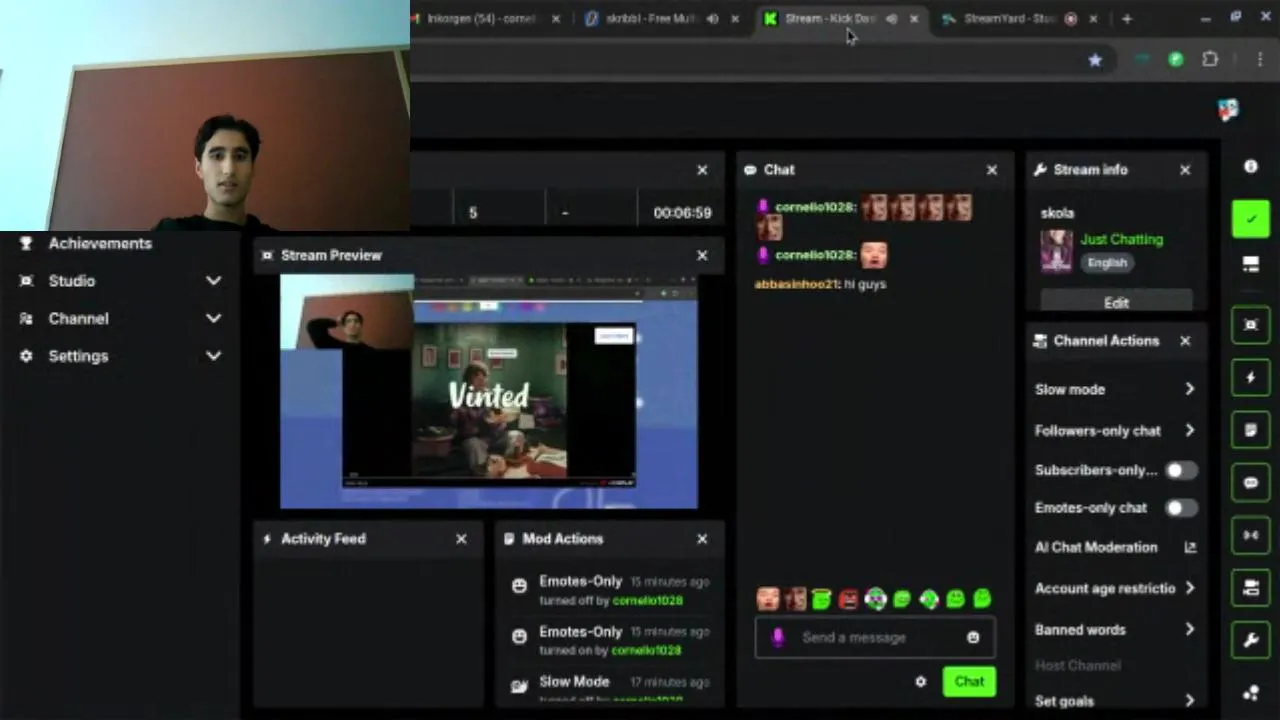Open Slow mode options arrow

point(1189,389)
